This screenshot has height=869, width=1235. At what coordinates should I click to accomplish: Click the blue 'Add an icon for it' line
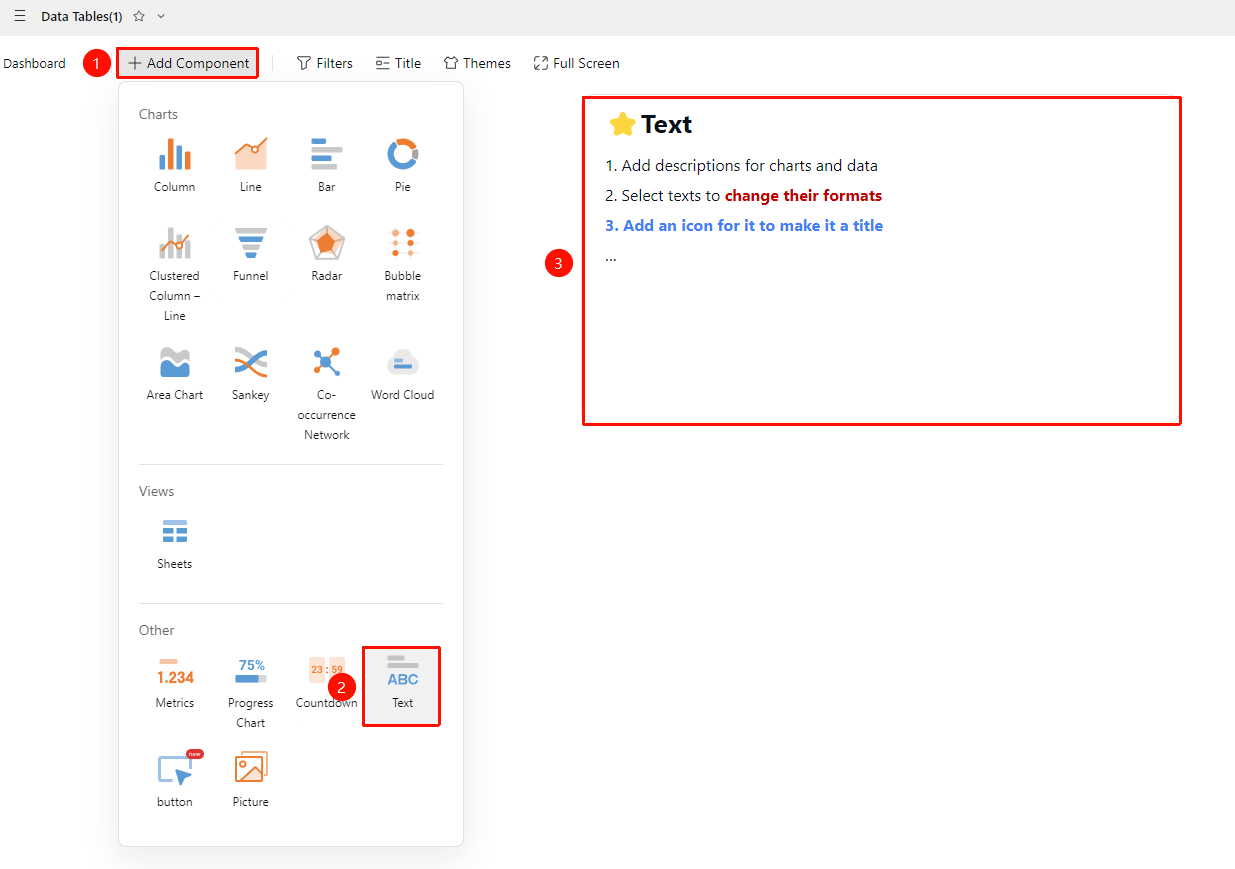[x=744, y=226]
